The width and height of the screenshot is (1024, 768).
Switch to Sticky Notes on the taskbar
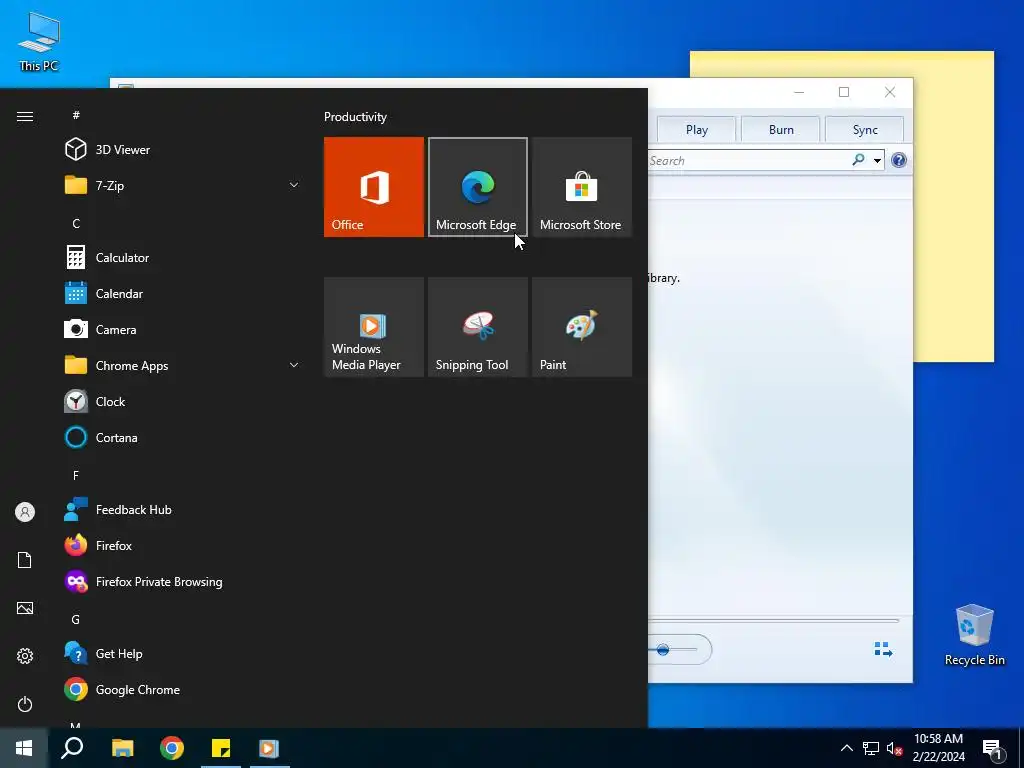pyautogui.click(x=221, y=748)
